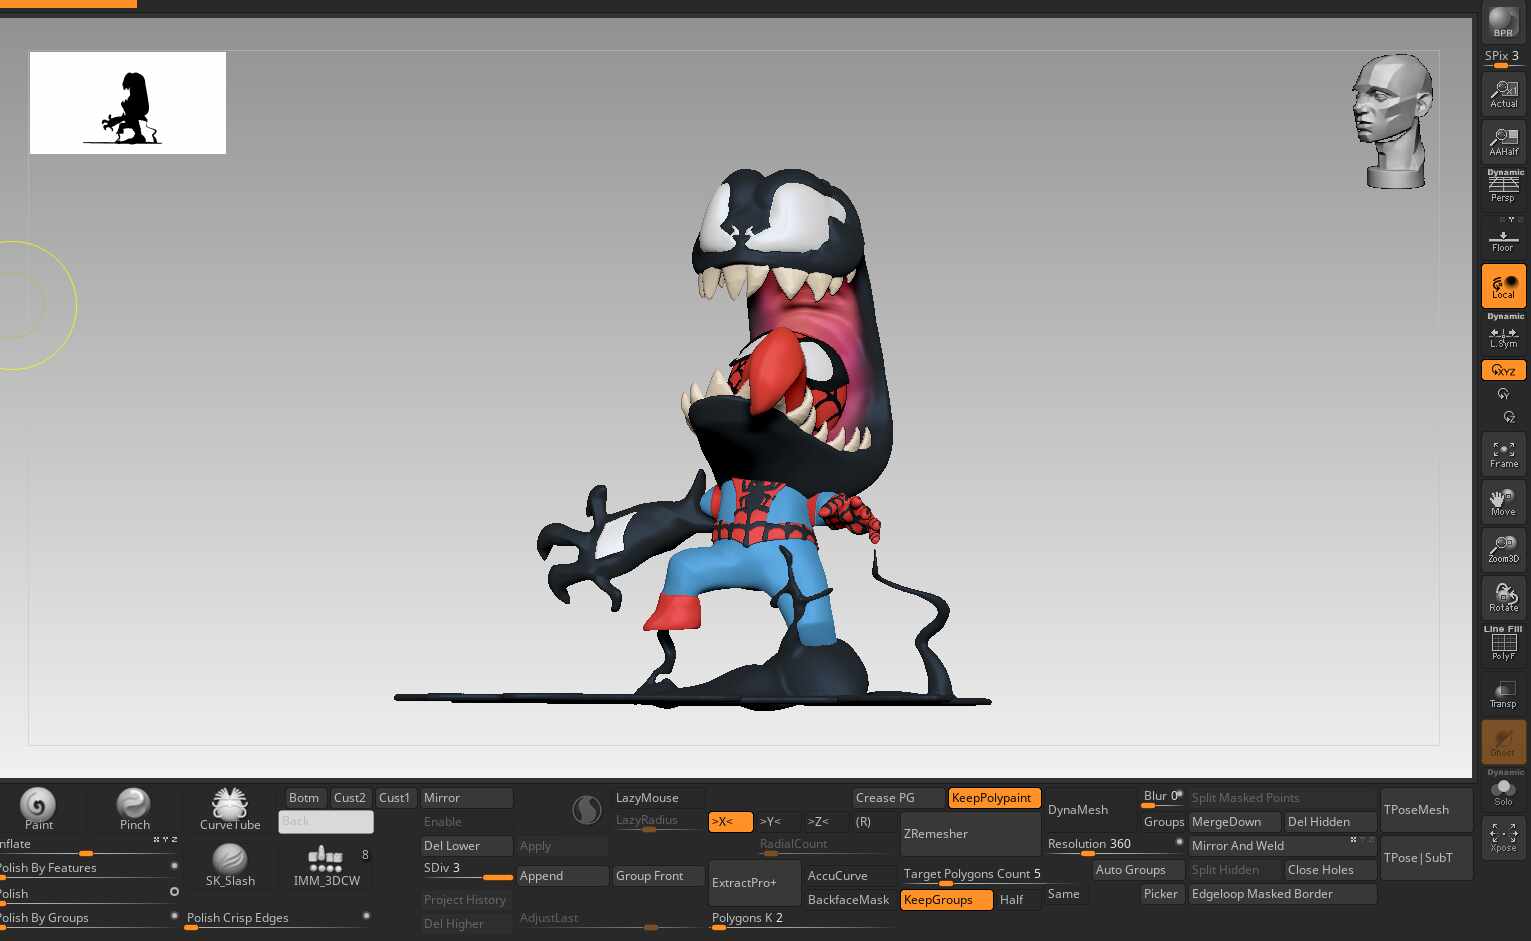Viewport: 1531px width, 941px height.
Task: Switch to the Cust2 tab
Action: [x=349, y=798]
